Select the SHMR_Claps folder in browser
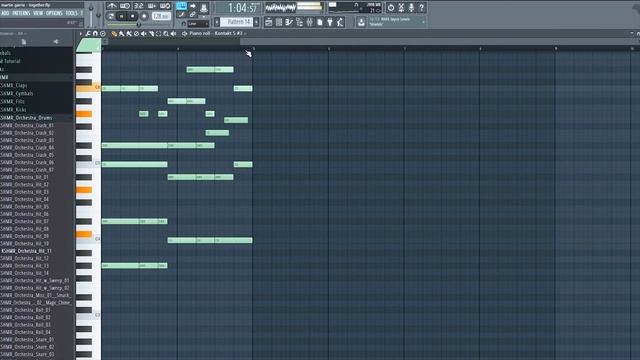Screen dimensions: 640x360 14,85
